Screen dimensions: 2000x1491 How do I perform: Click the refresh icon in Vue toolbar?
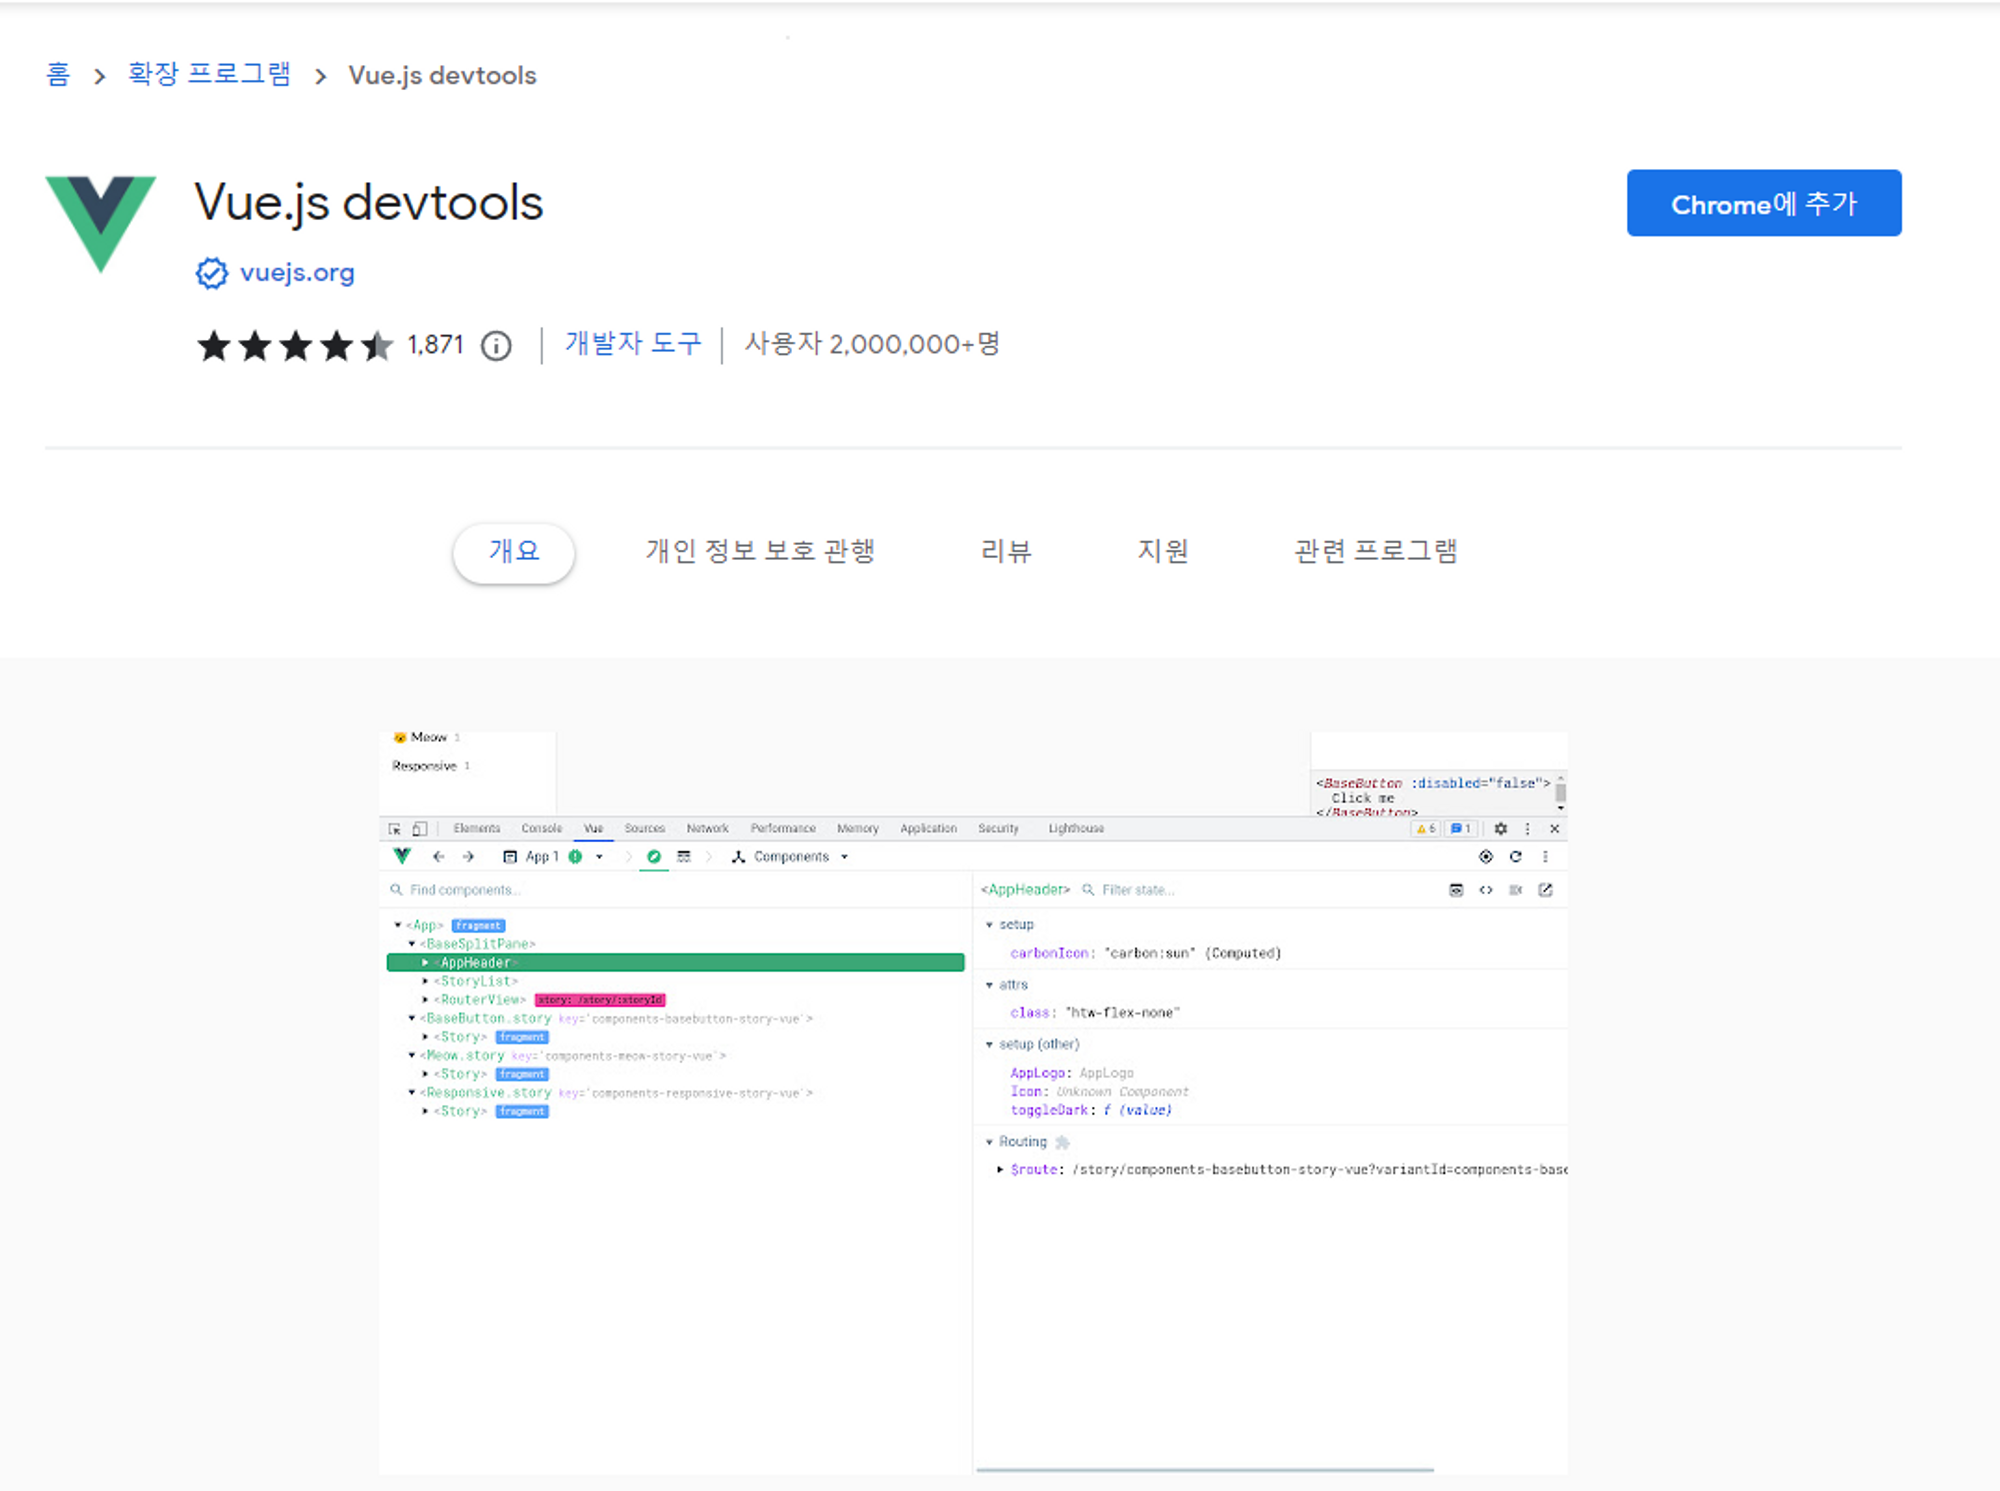1516,857
